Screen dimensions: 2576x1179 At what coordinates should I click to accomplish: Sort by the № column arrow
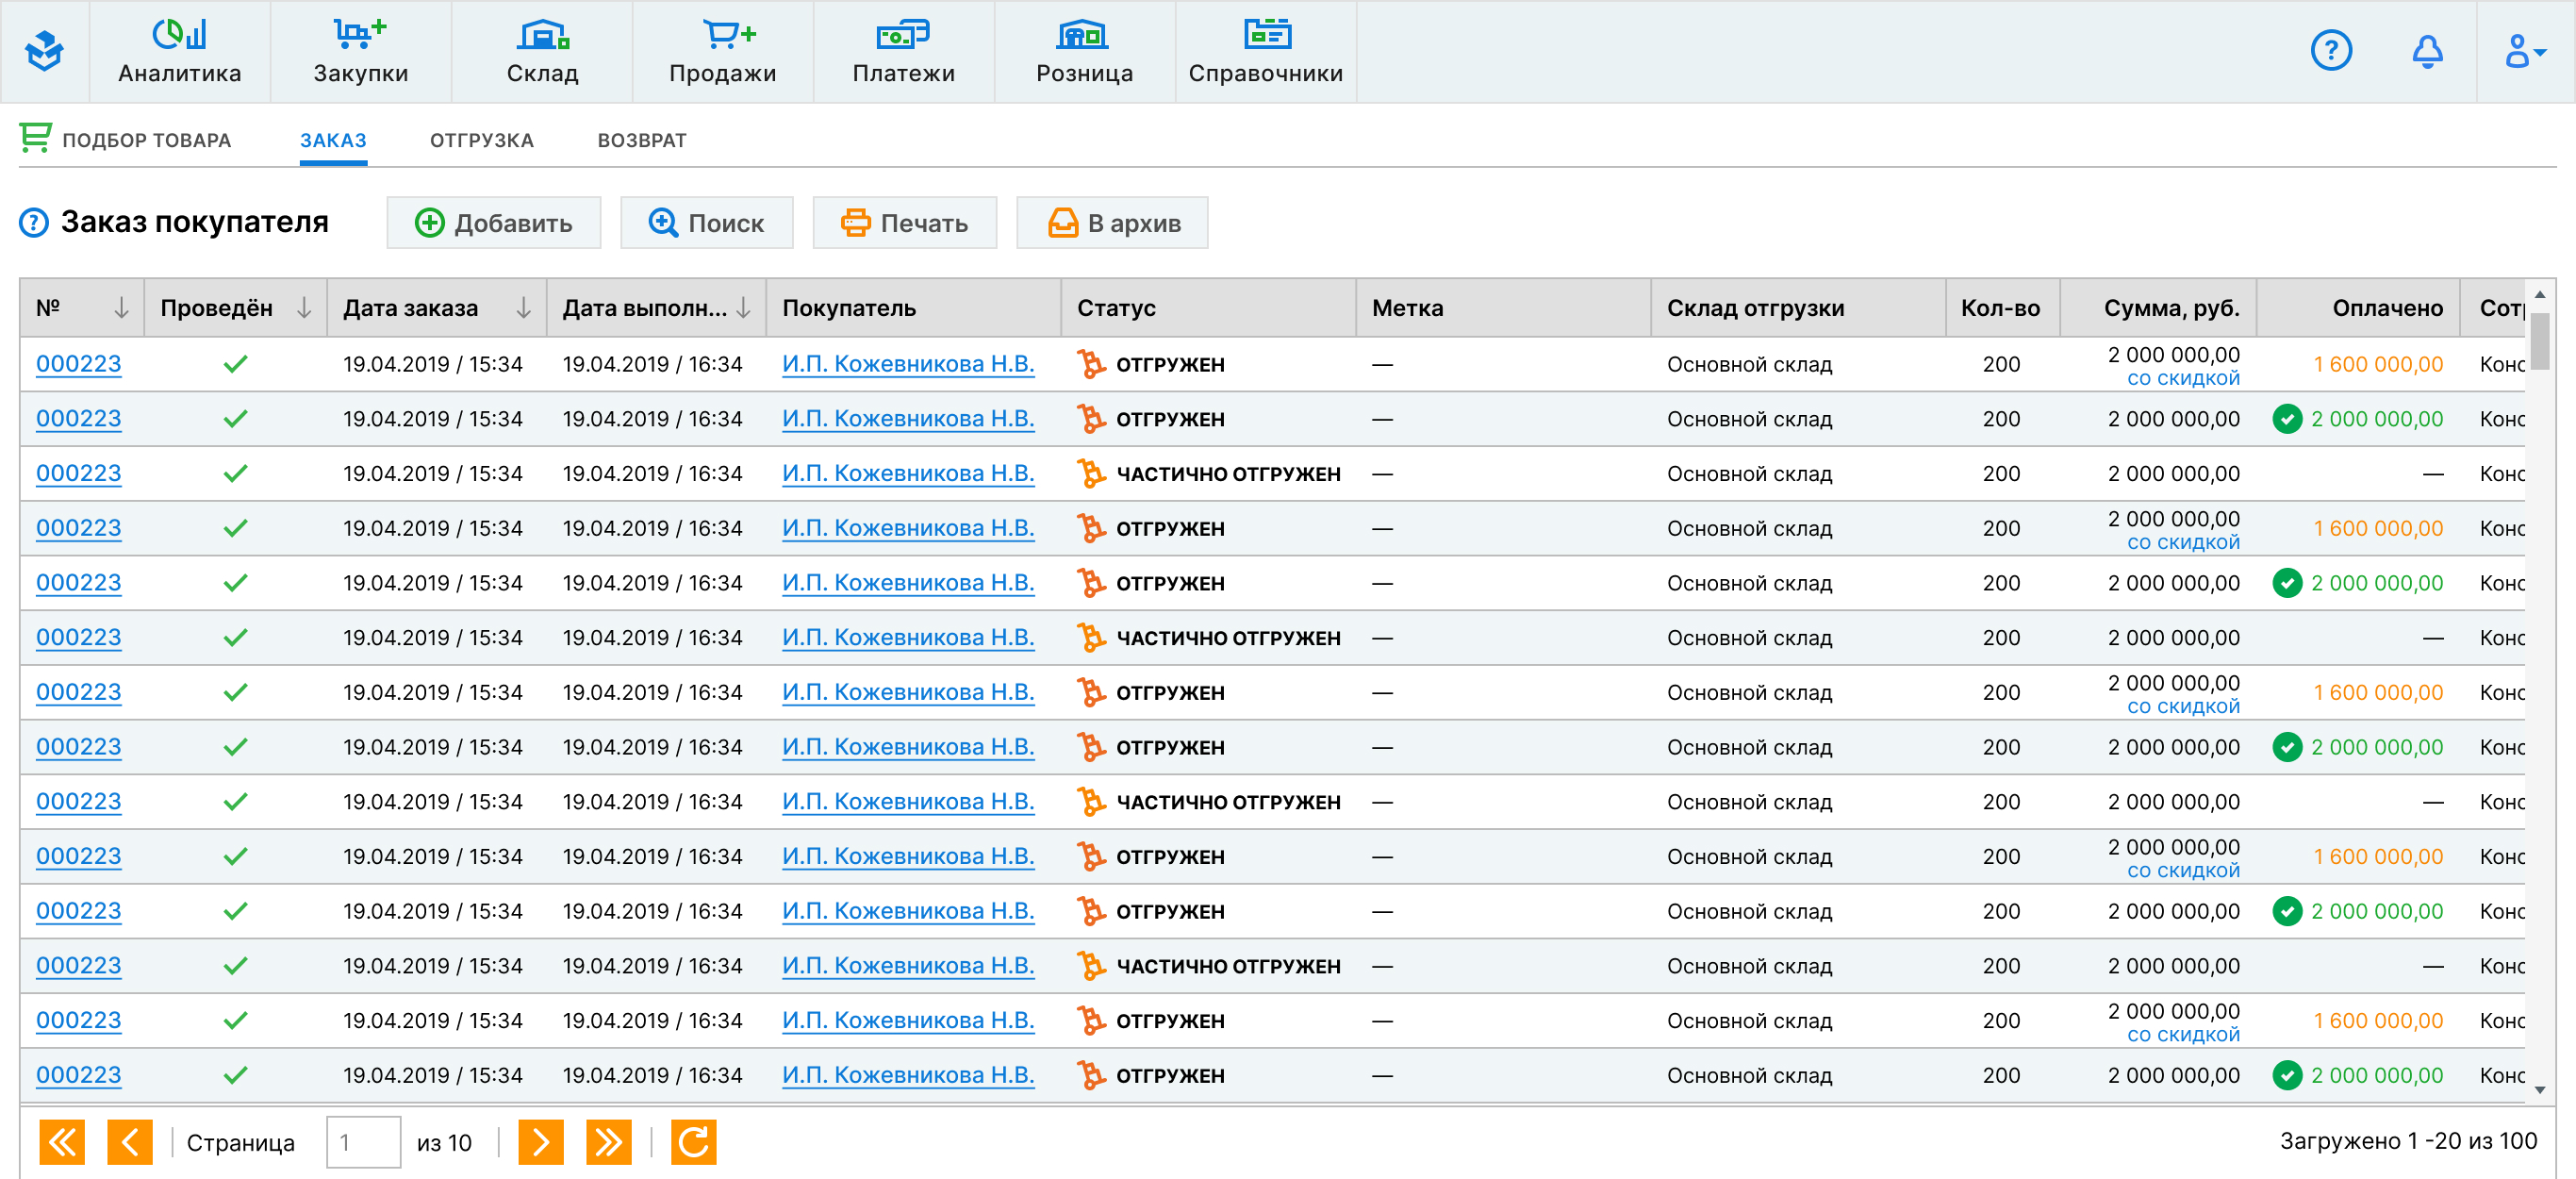click(121, 308)
